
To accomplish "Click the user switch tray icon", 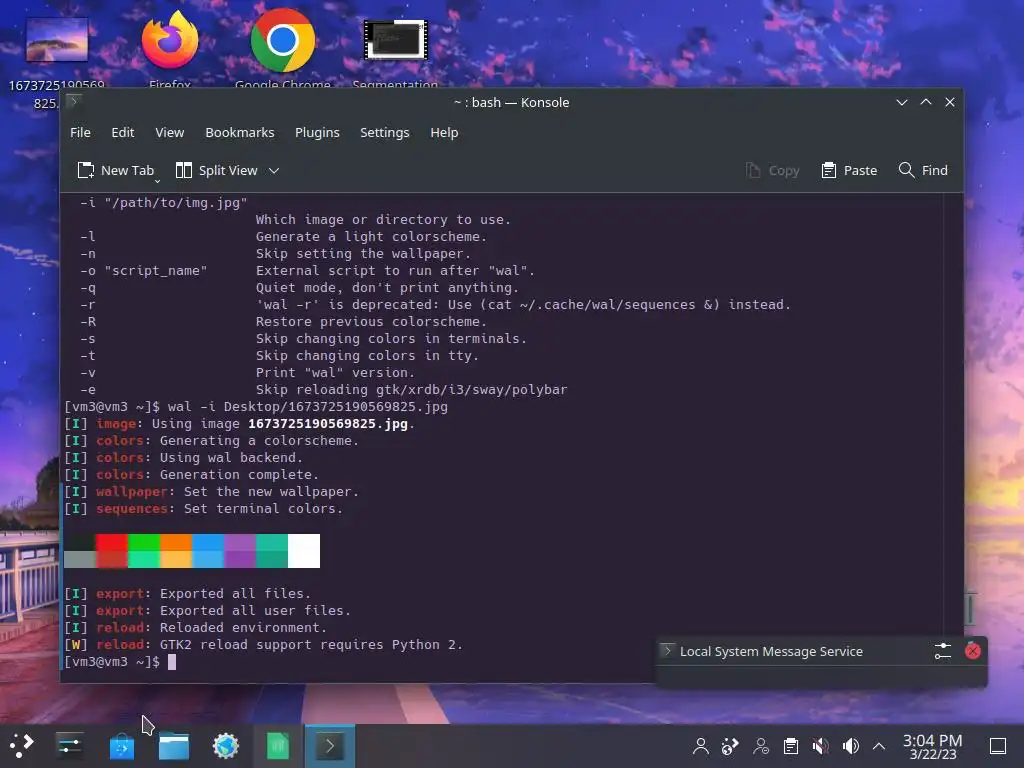I will pos(761,746).
